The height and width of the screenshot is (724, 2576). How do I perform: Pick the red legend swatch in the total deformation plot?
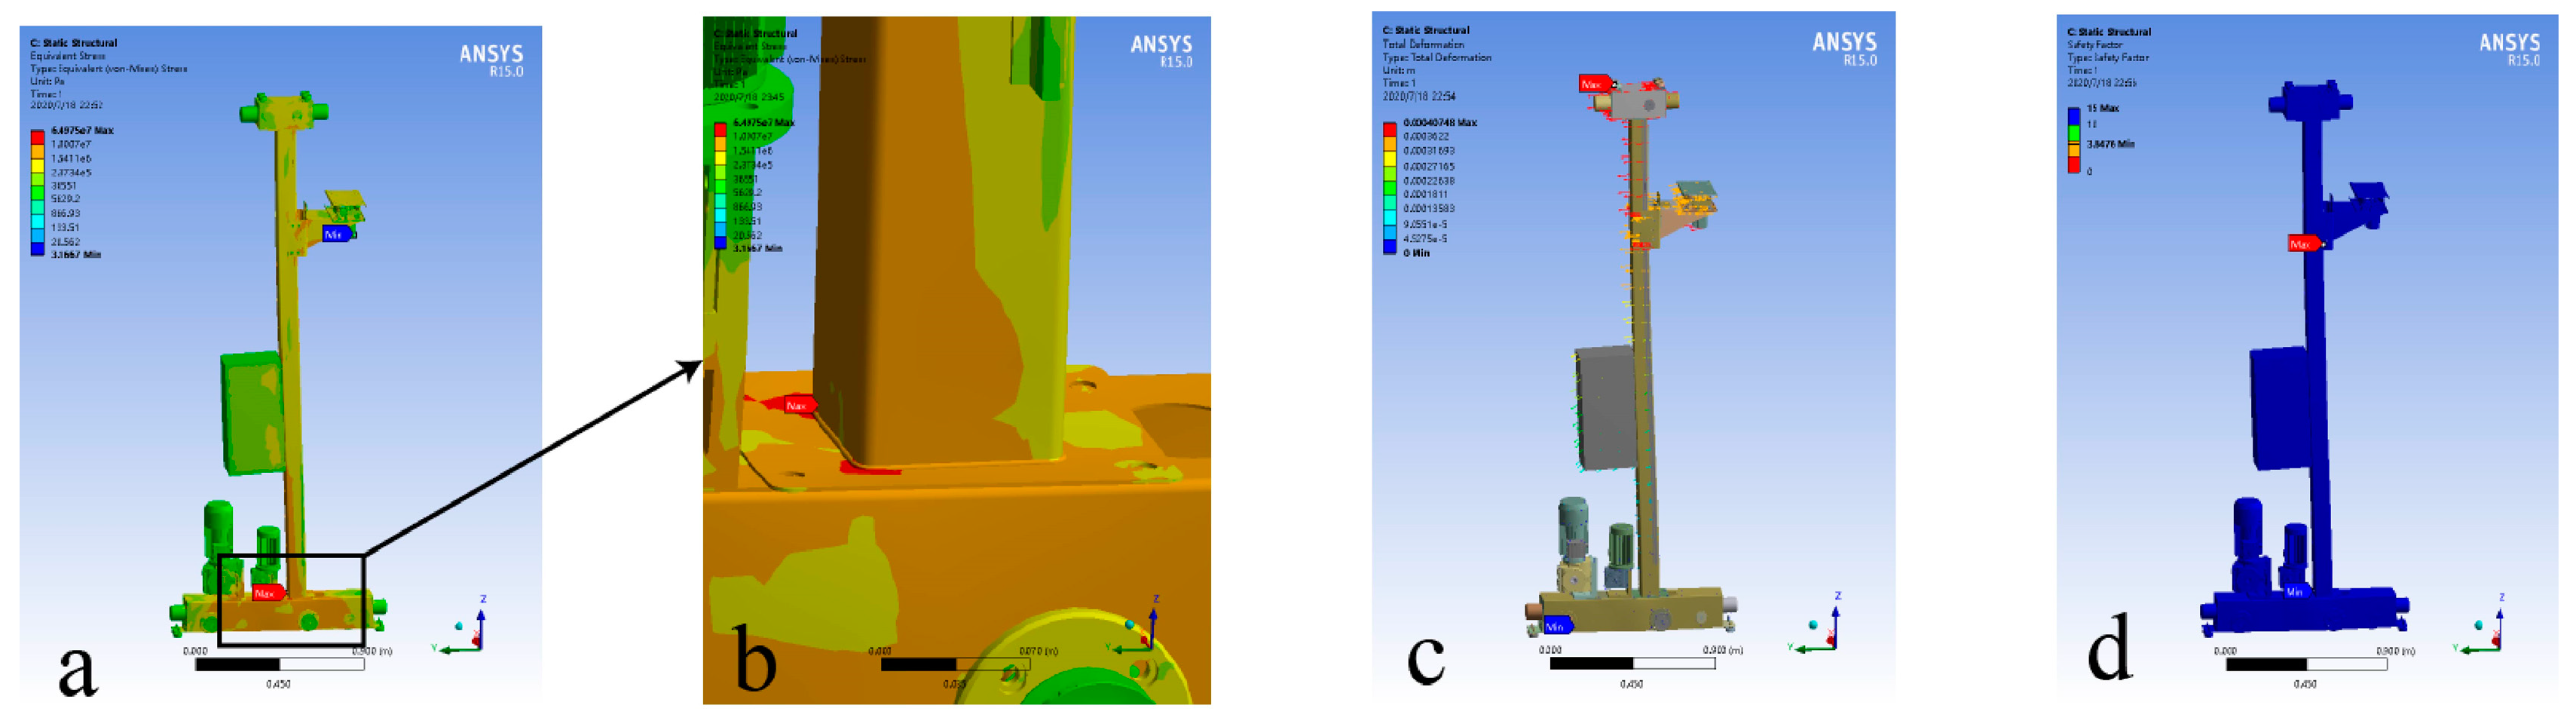1389,129
